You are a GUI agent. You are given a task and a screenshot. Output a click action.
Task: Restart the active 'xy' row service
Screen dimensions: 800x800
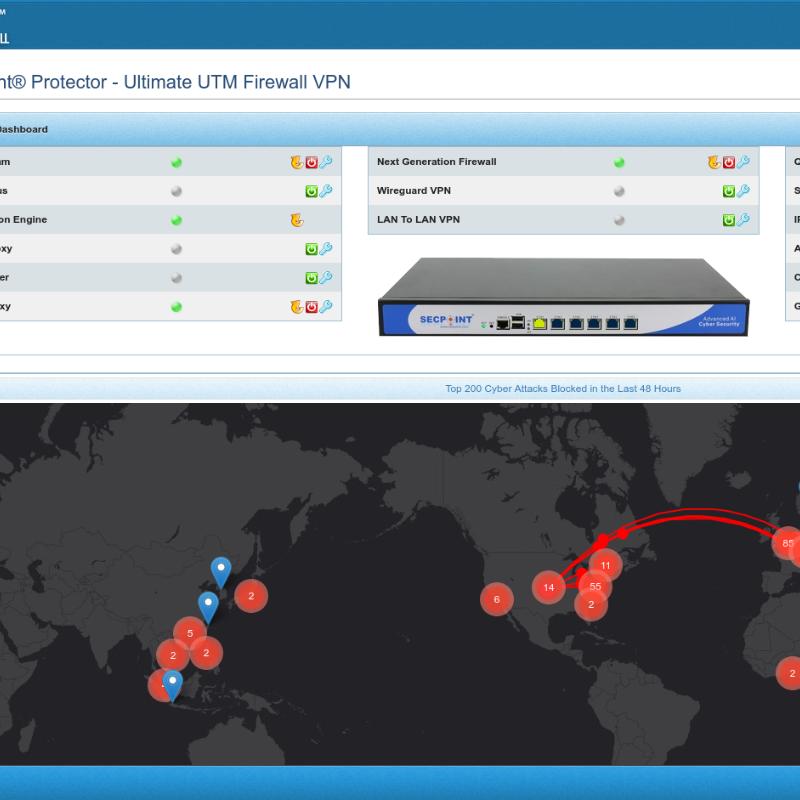[297, 307]
